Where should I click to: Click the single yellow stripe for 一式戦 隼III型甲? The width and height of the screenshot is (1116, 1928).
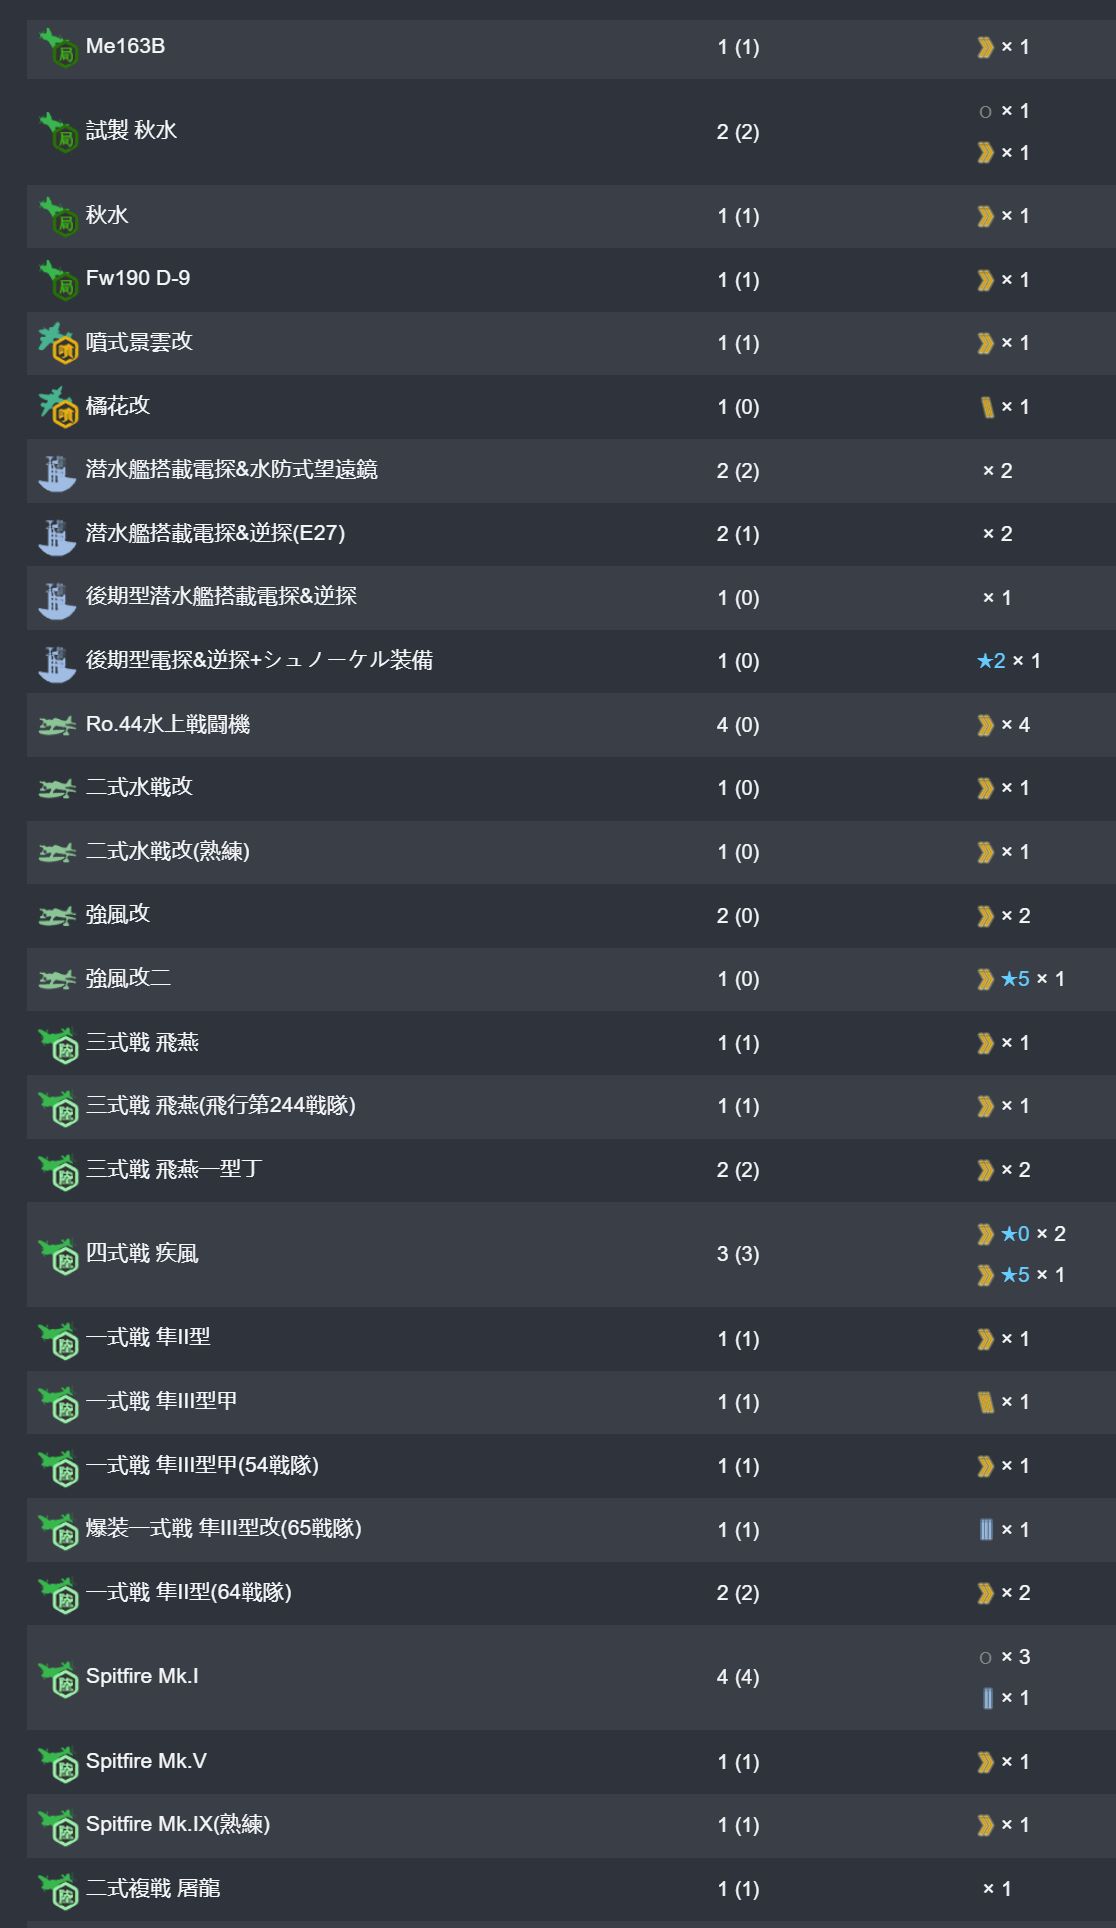986,1402
